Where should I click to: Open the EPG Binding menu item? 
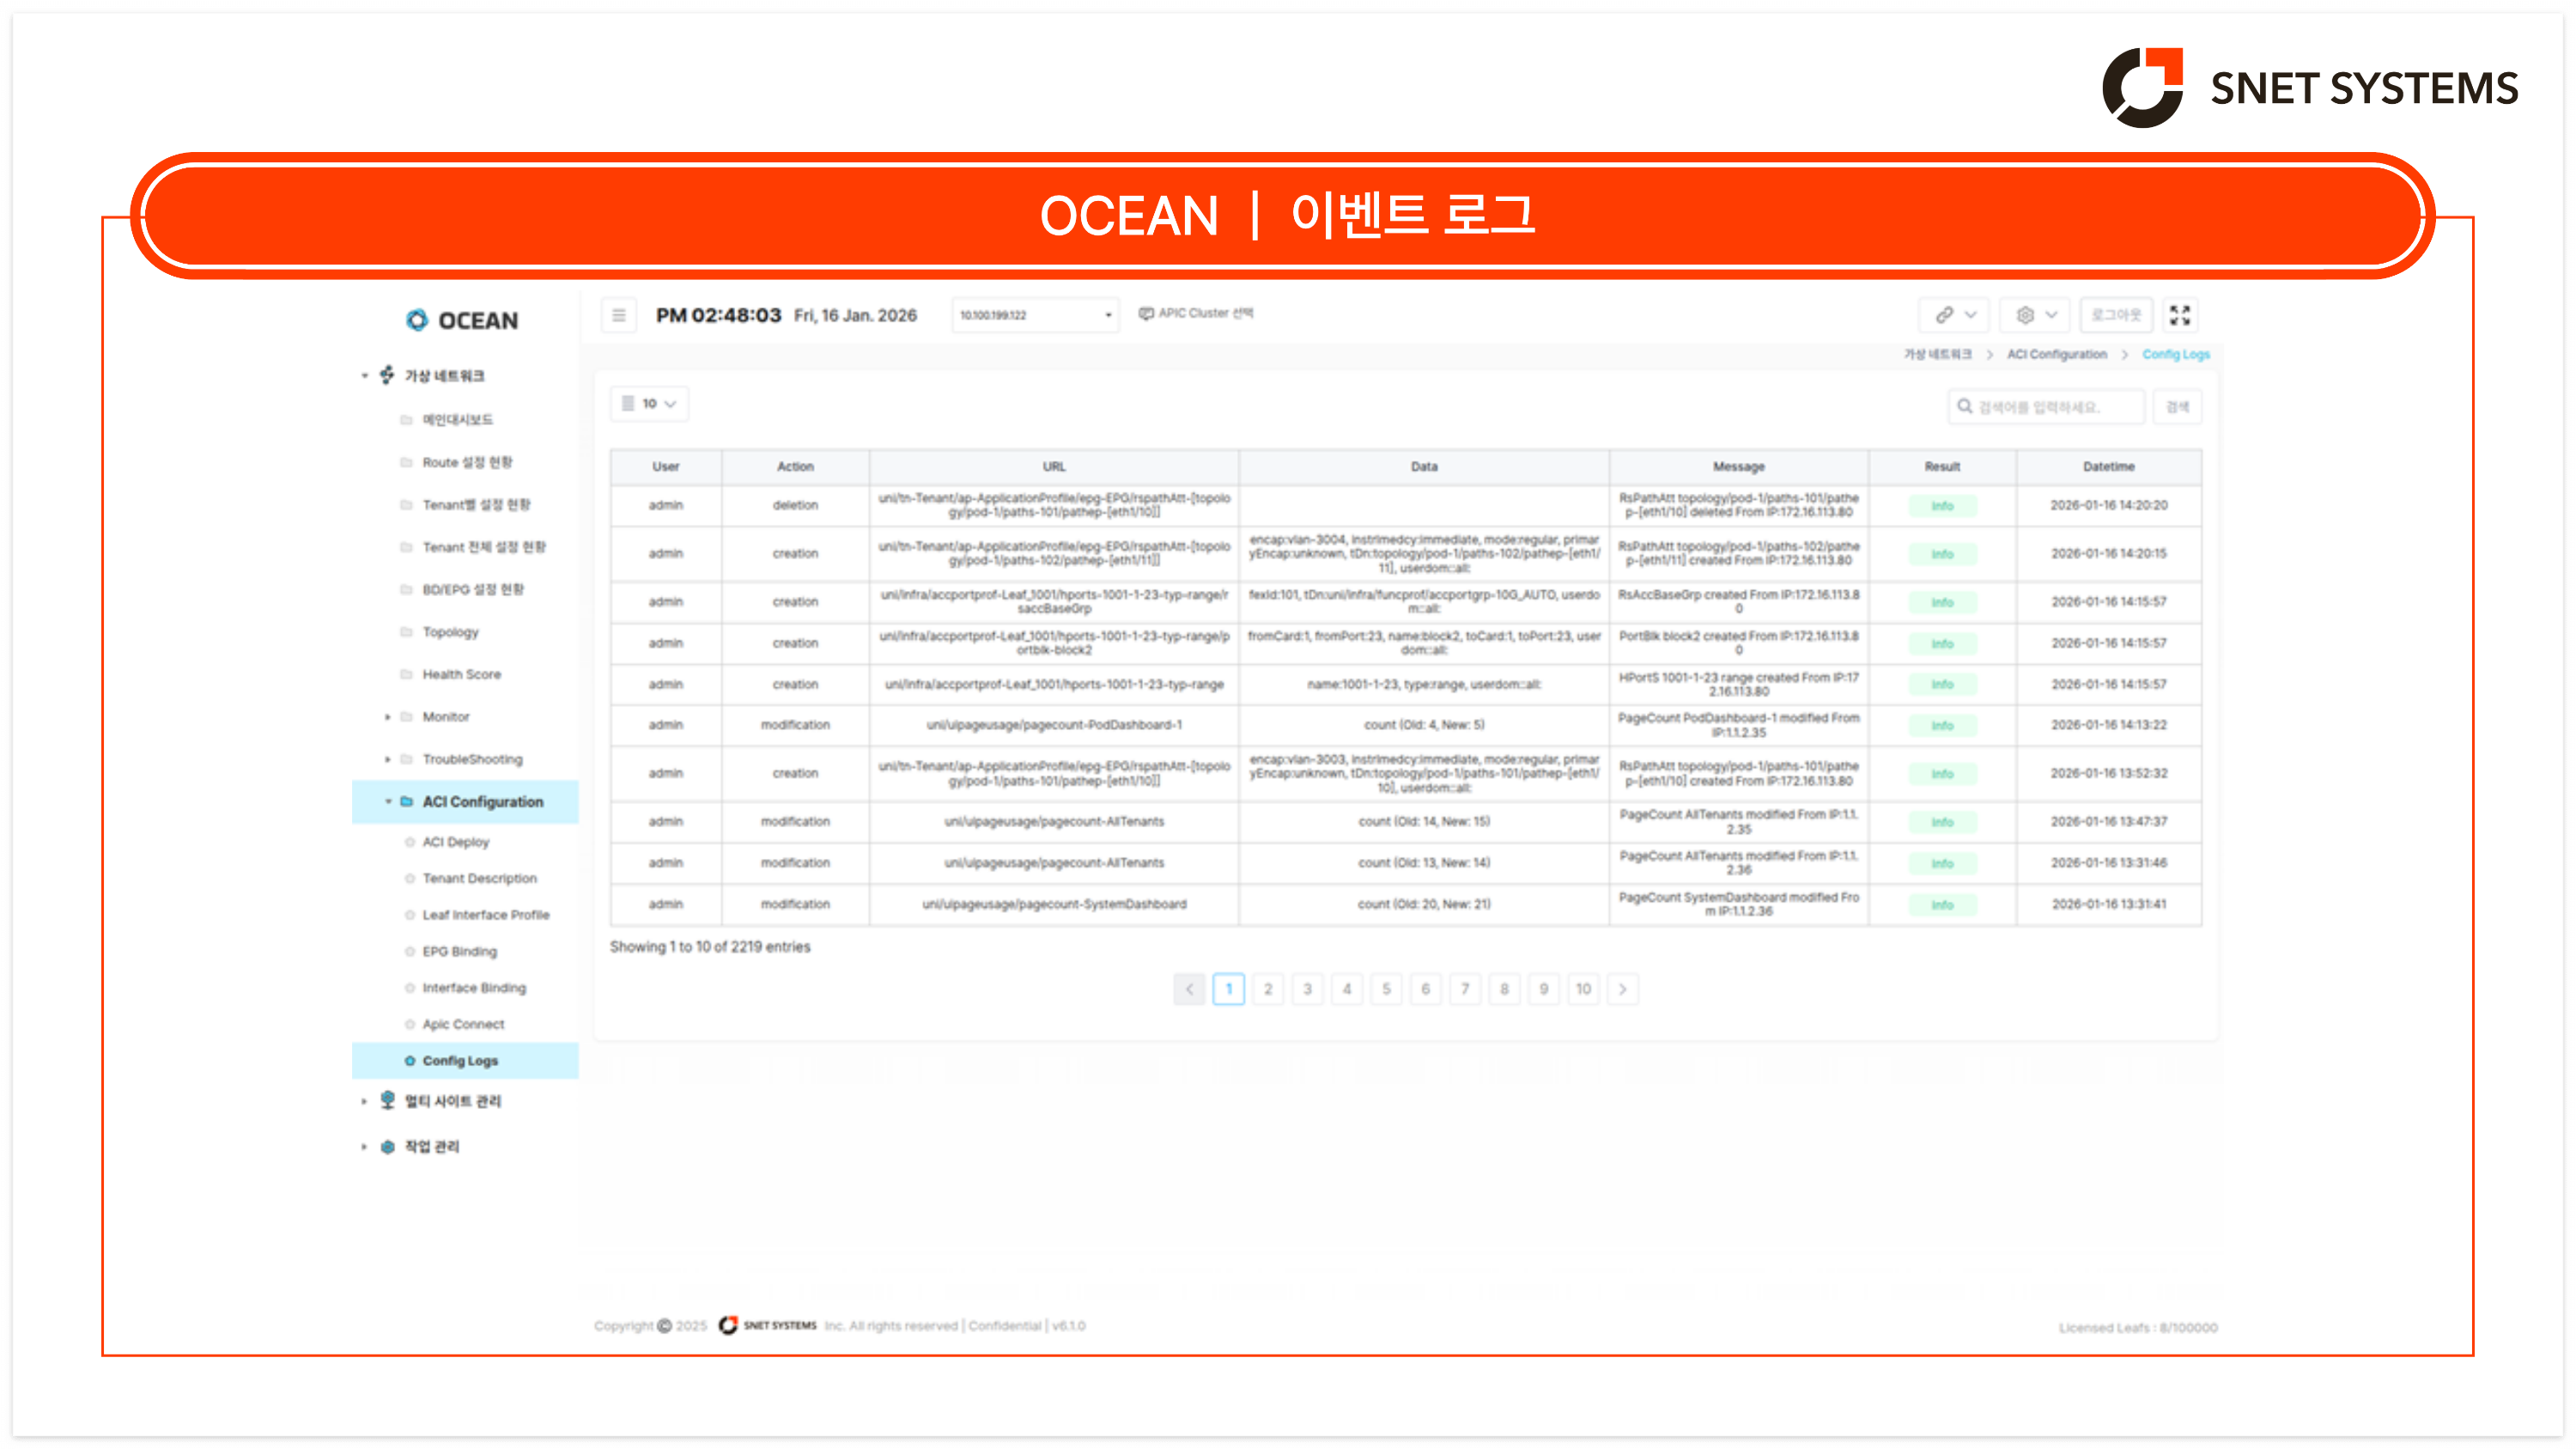(459, 951)
